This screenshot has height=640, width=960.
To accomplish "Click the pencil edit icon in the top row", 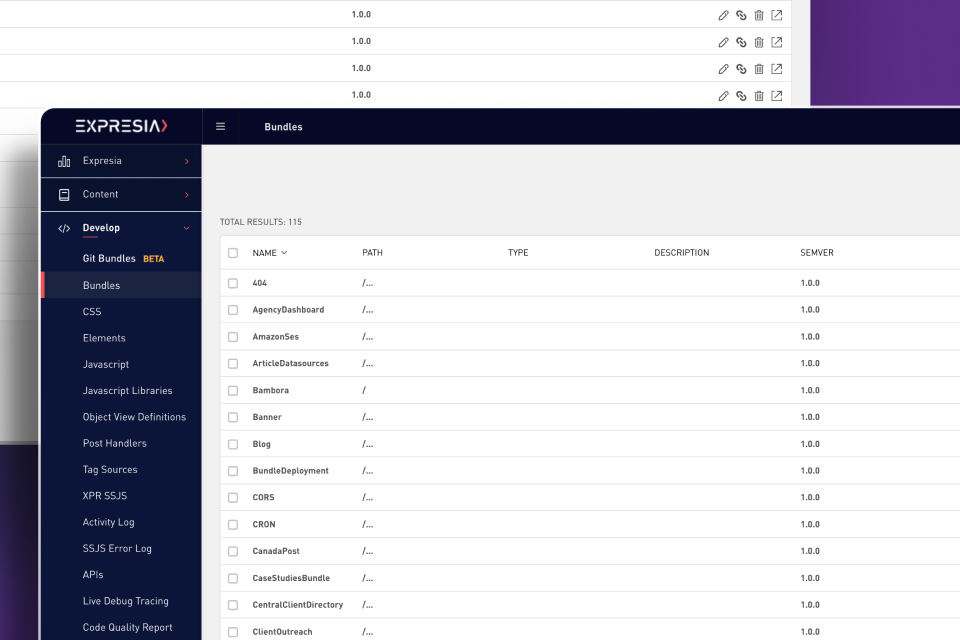I will click(723, 15).
